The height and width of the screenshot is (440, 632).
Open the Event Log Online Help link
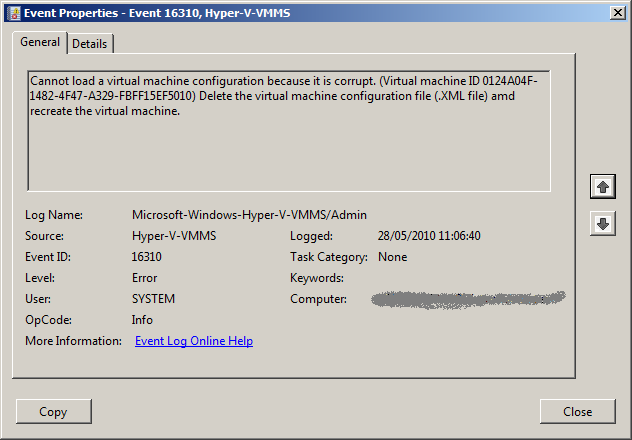193,341
